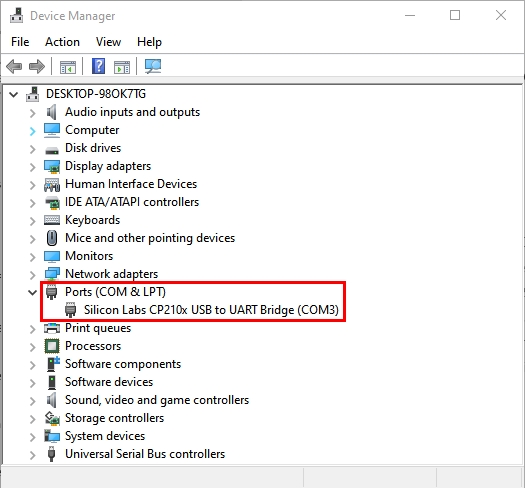The height and width of the screenshot is (488, 525).
Task: Click the Keyboards device icon
Action: click(x=52, y=220)
